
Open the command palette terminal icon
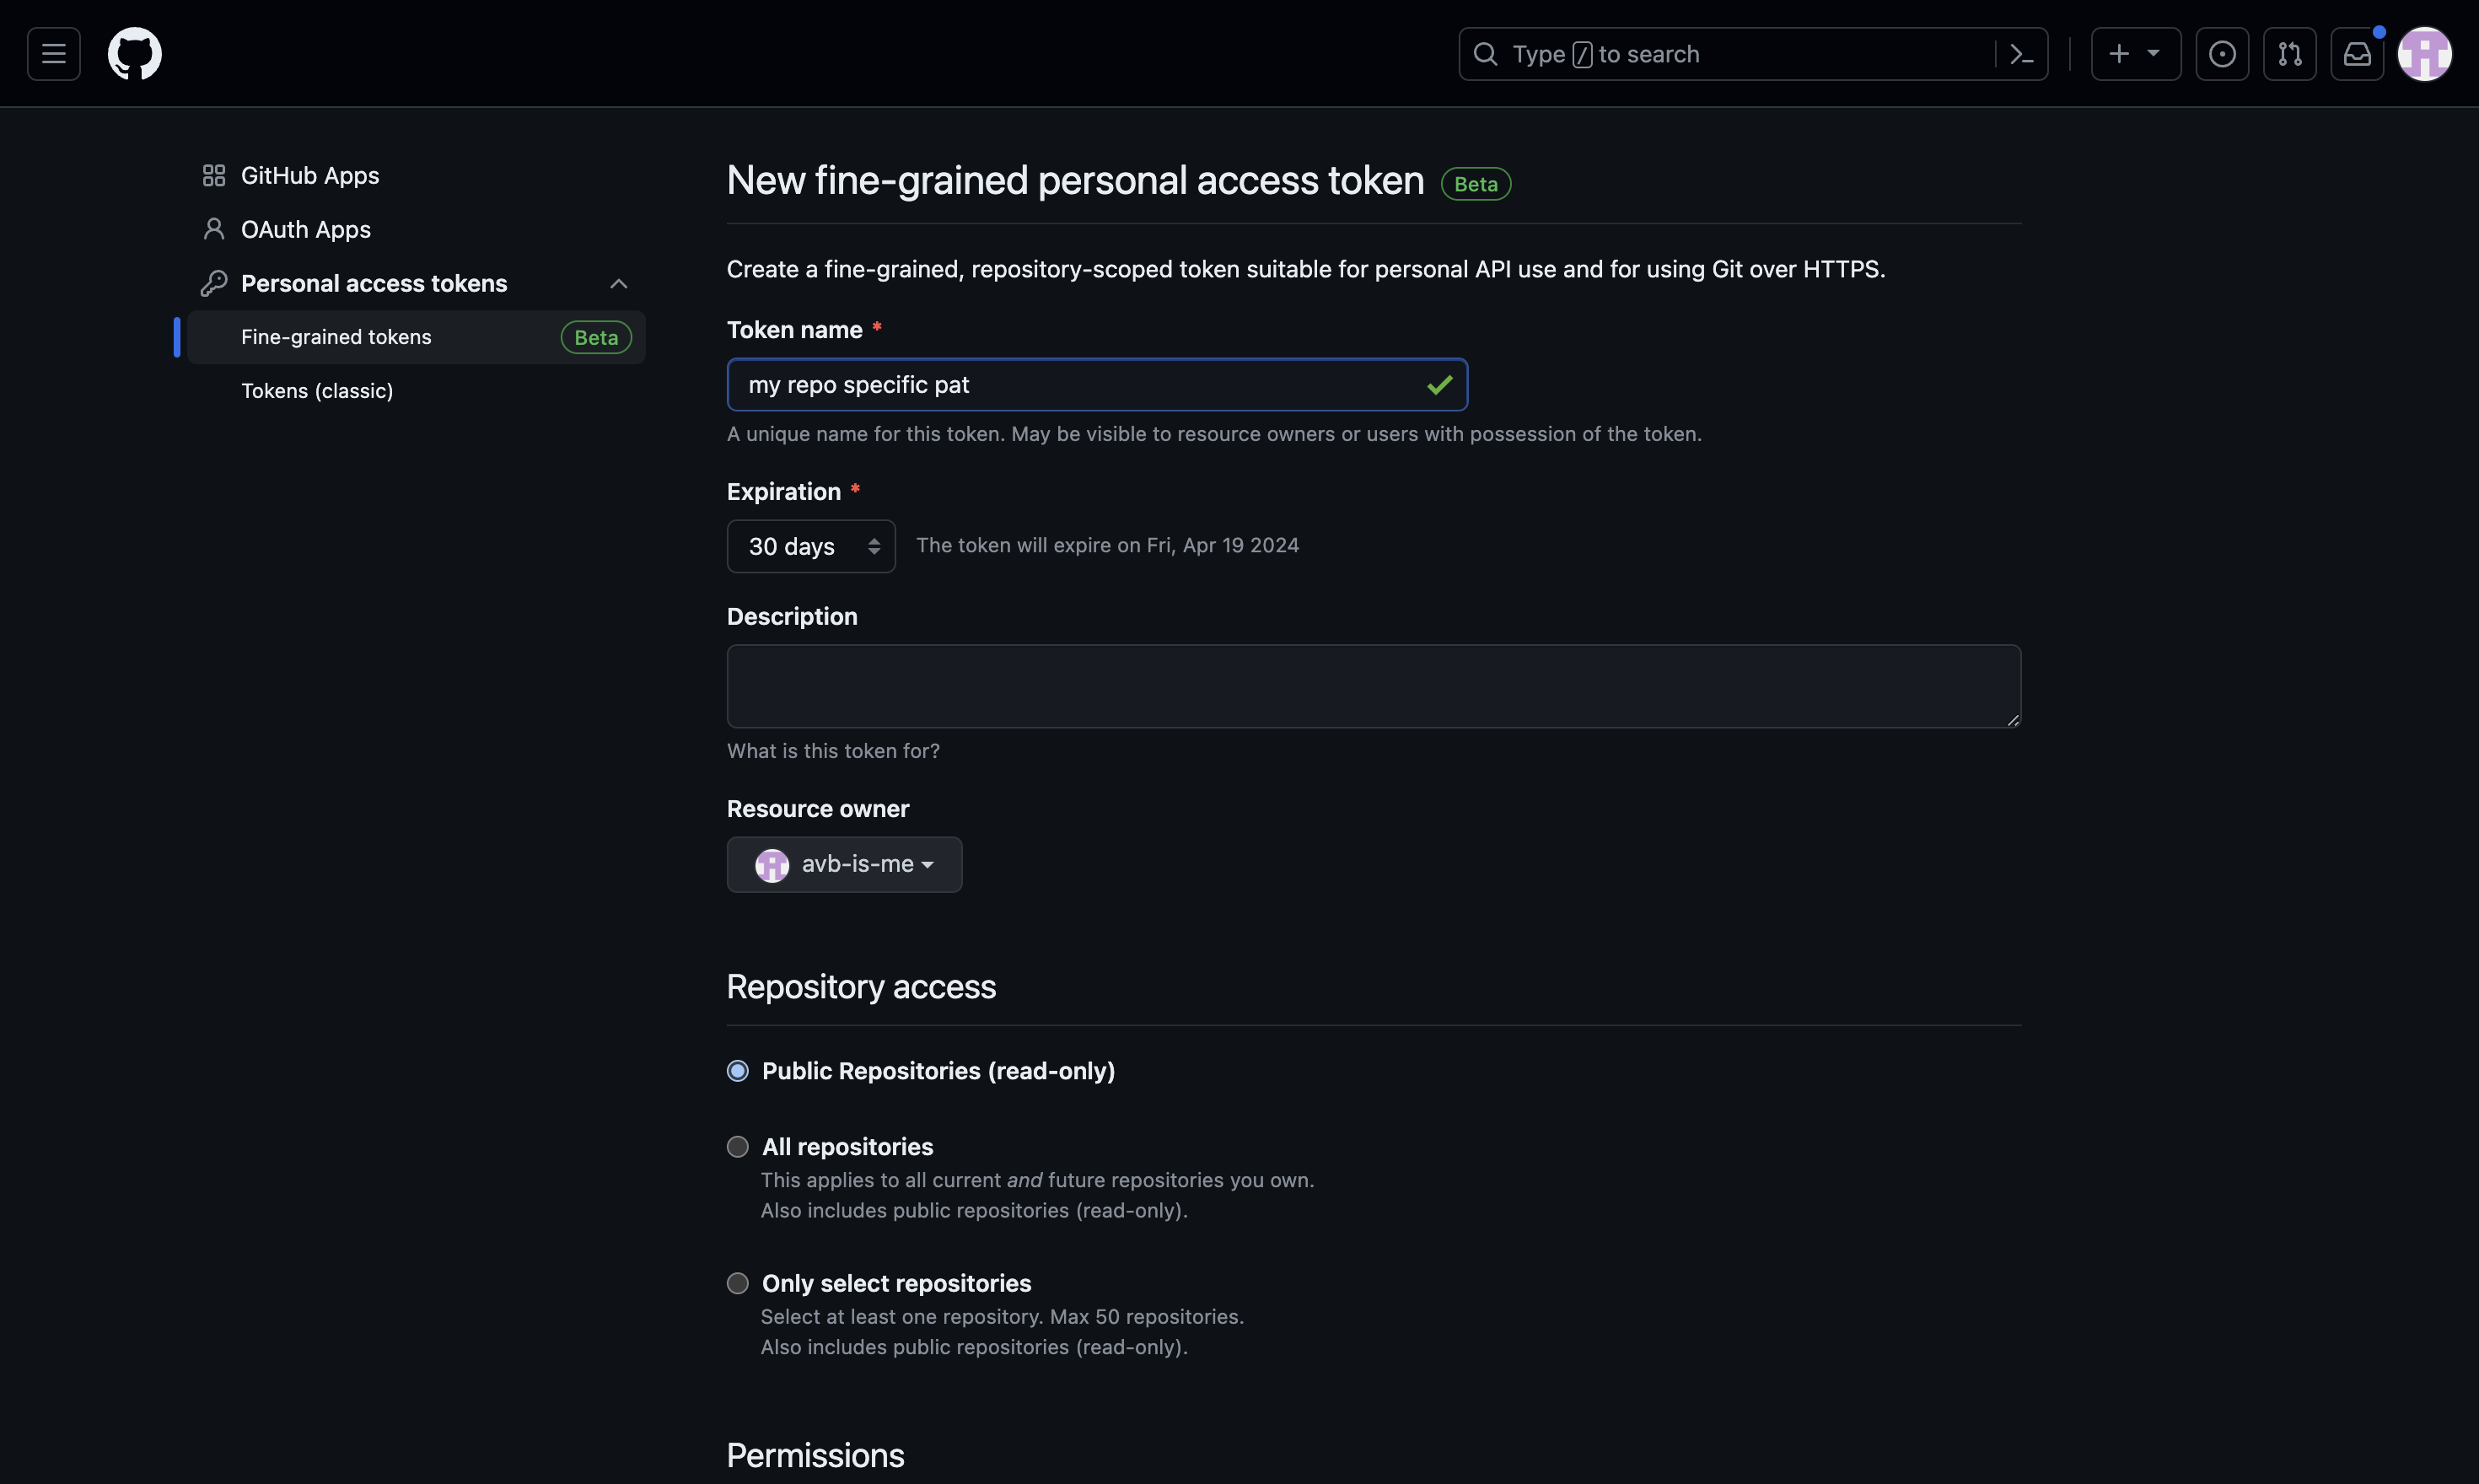tap(2022, 53)
